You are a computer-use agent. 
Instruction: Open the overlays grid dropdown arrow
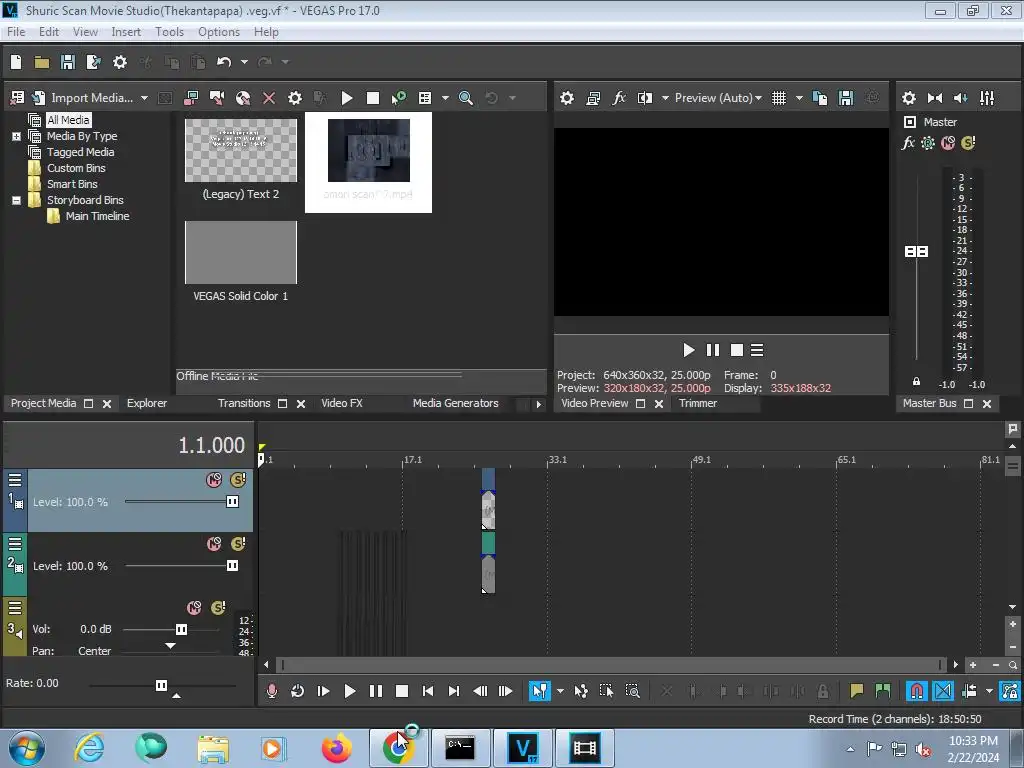[799, 98]
